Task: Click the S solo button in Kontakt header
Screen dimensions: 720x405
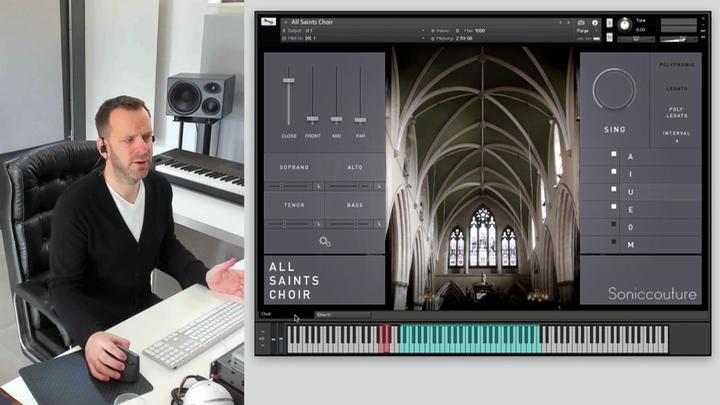Action: coord(609,23)
